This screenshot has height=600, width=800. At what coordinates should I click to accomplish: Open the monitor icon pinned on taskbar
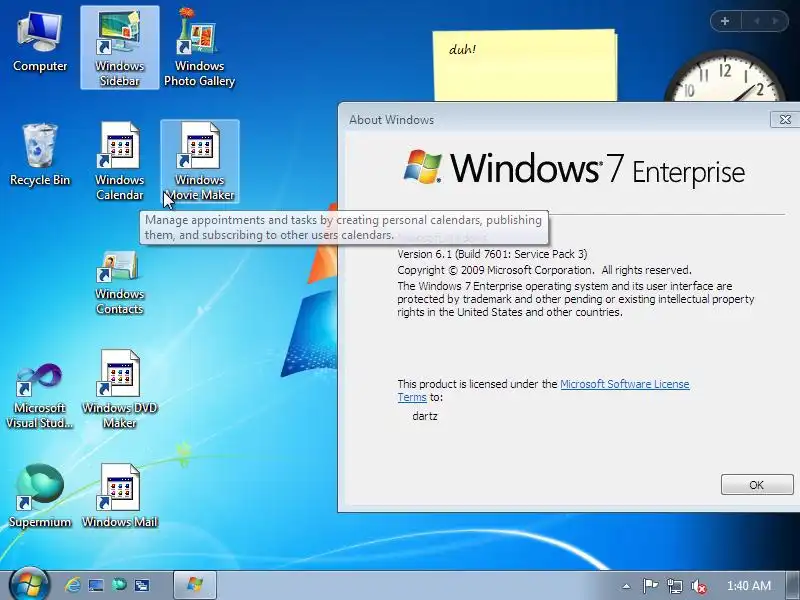click(x=96, y=585)
